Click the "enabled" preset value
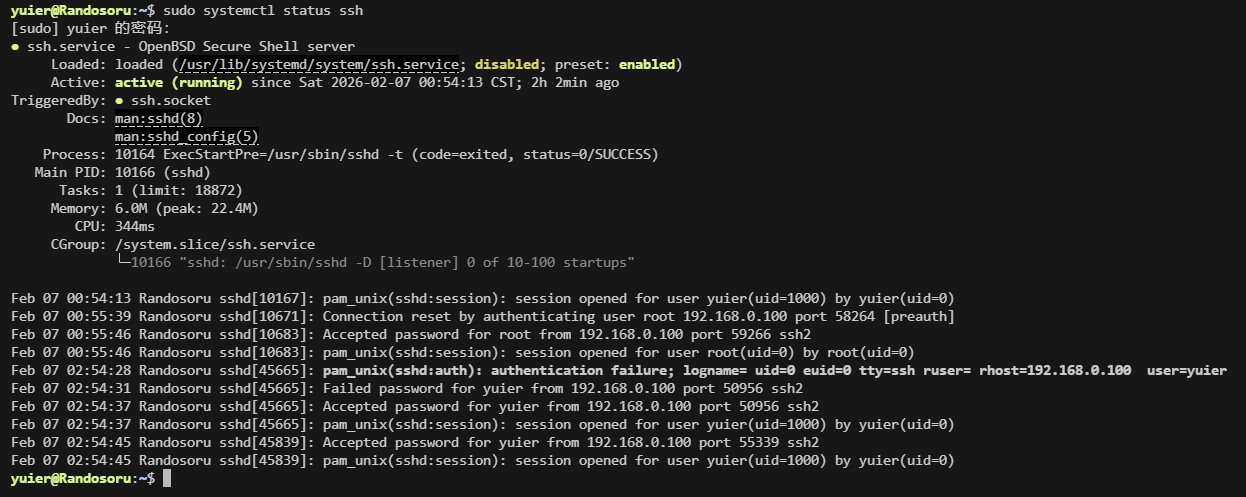This screenshot has width=1246, height=497. (647, 64)
